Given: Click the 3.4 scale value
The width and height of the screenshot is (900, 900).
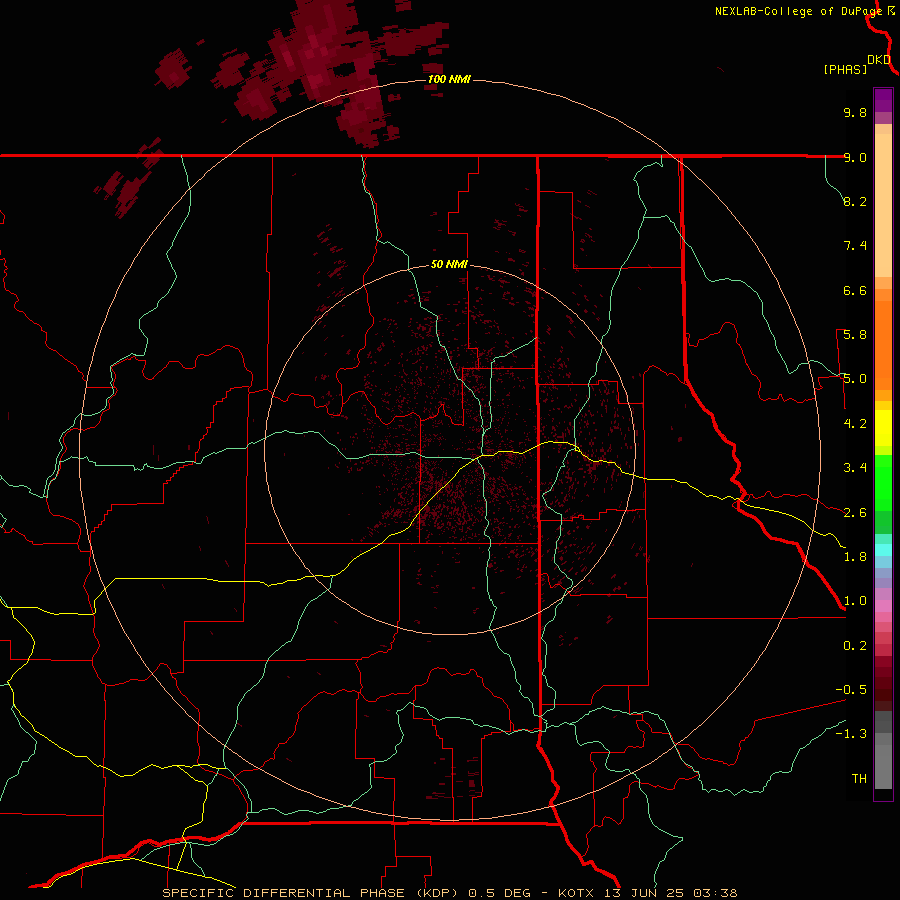Looking at the screenshot, I should (x=855, y=468).
